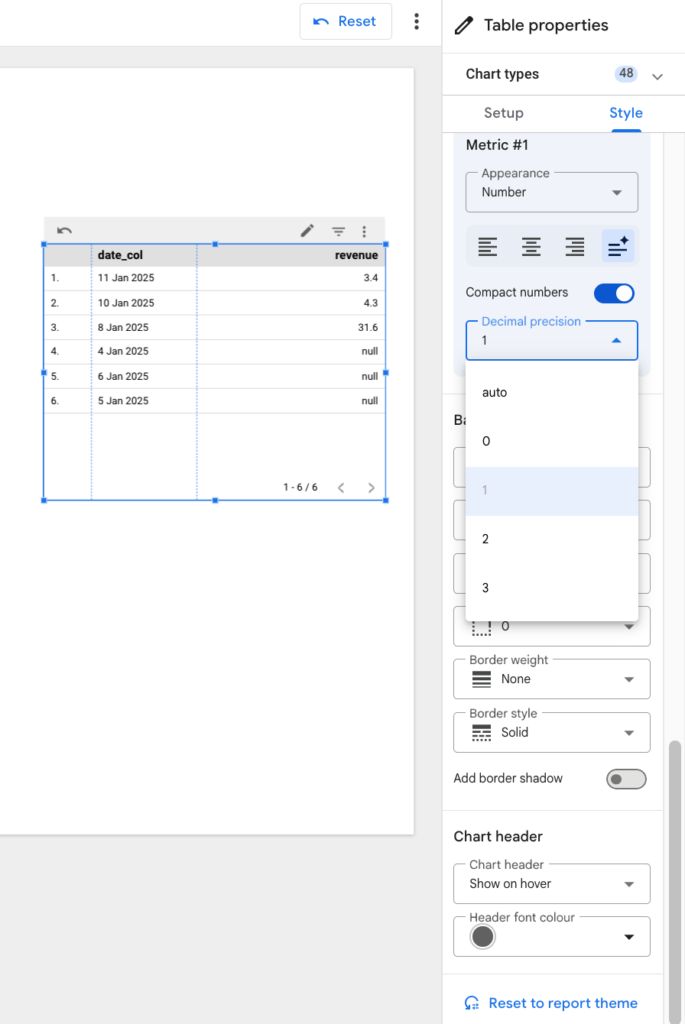Select left text alignment icon
This screenshot has width=685, height=1024.
(487, 246)
